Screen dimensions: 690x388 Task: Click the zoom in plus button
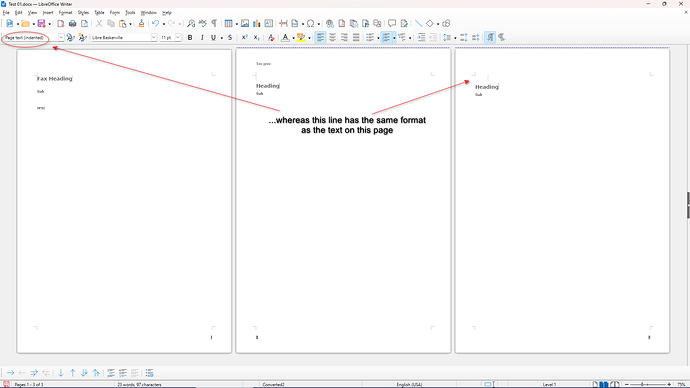(669, 384)
